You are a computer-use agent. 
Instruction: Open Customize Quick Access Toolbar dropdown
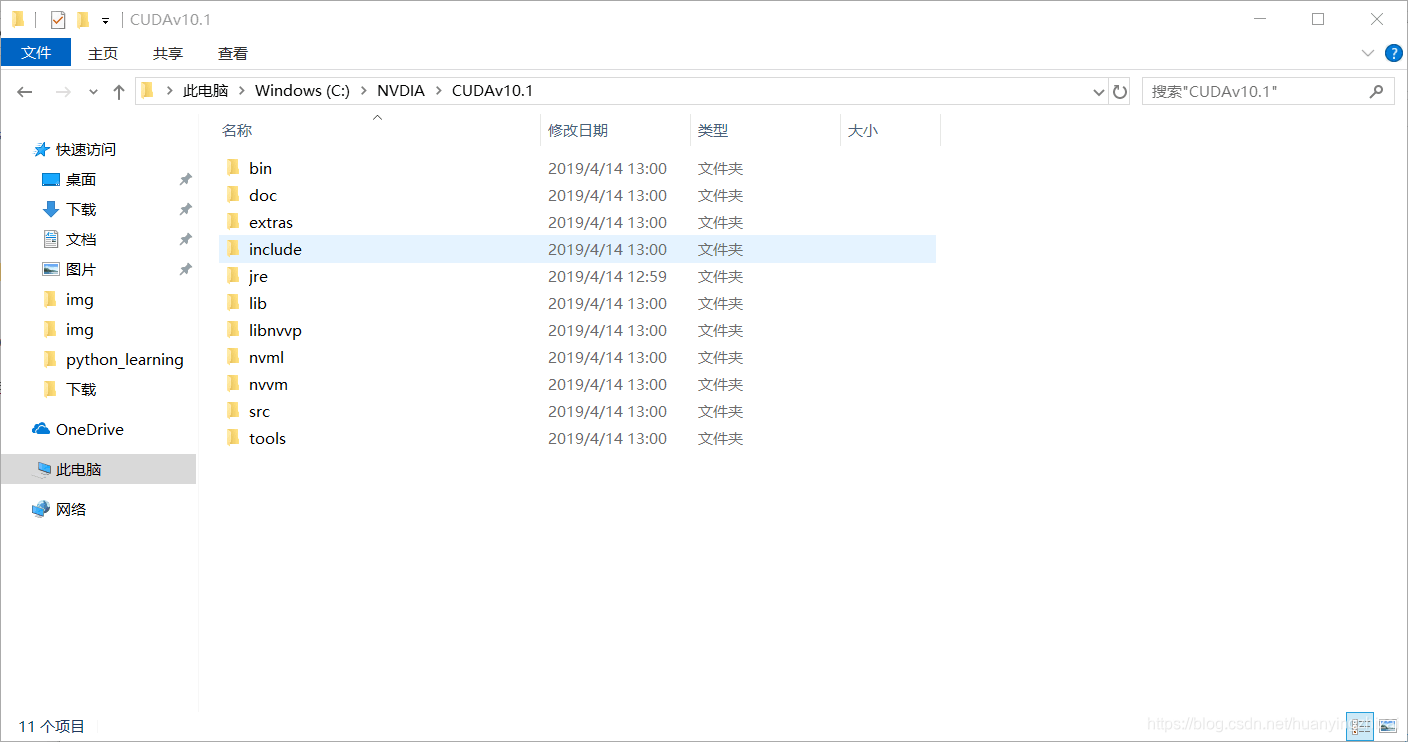(105, 20)
